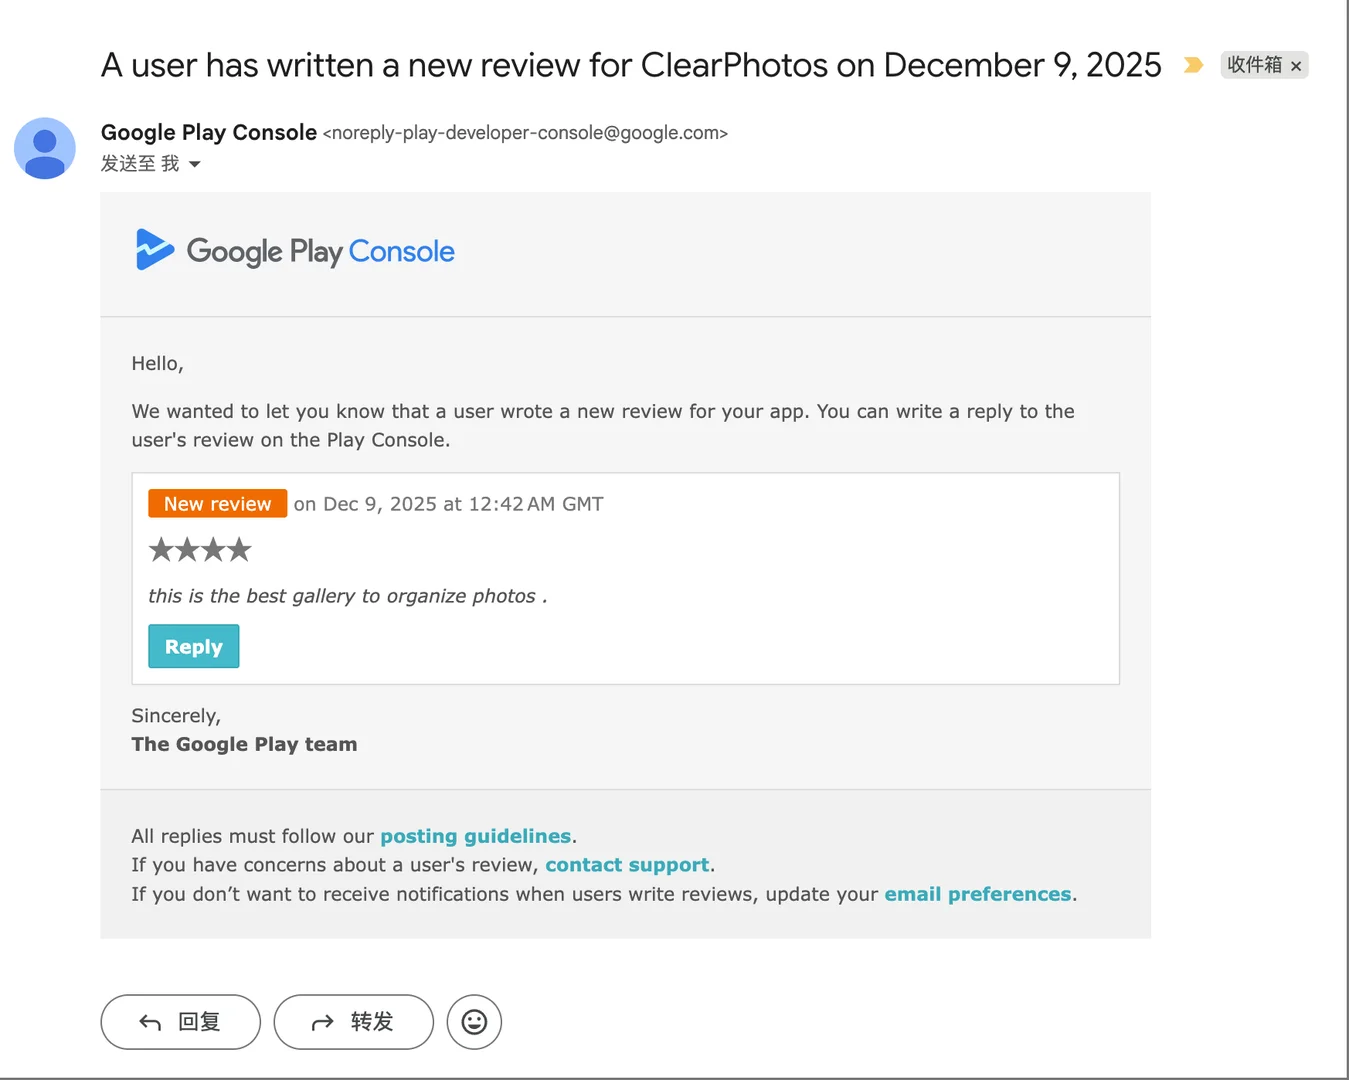The image size is (1349, 1080).
Task: Click the orange New review badge
Action: coord(217,504)
